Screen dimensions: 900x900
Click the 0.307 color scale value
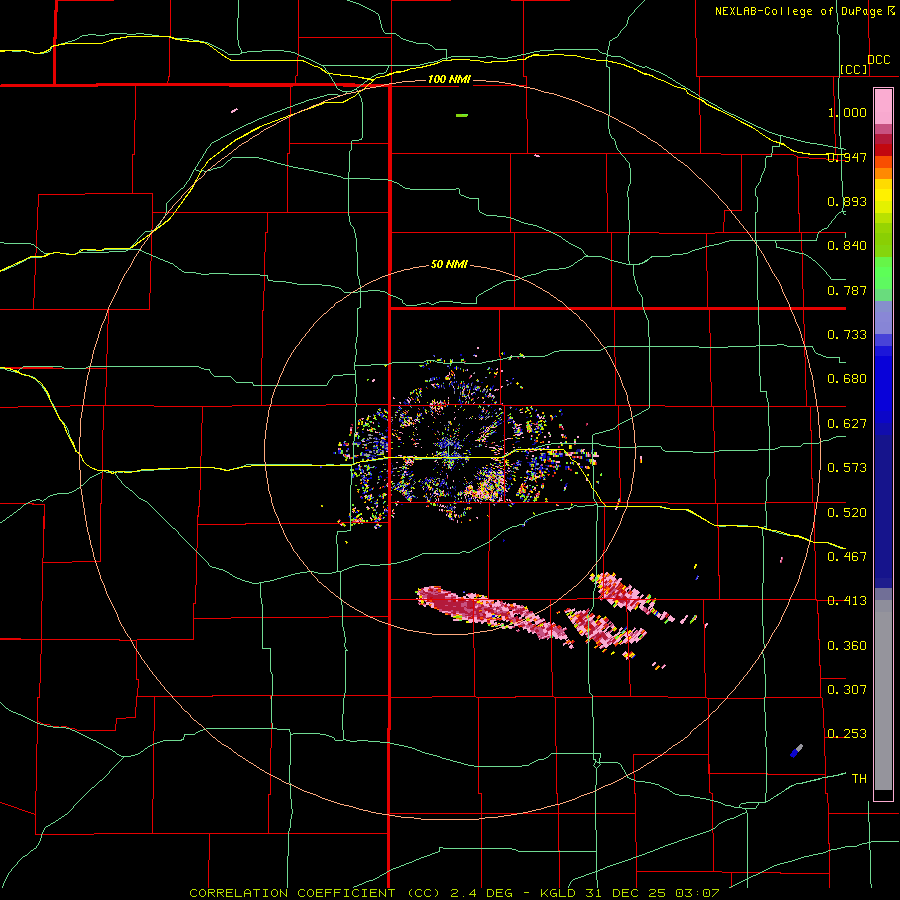coord(847,689)
